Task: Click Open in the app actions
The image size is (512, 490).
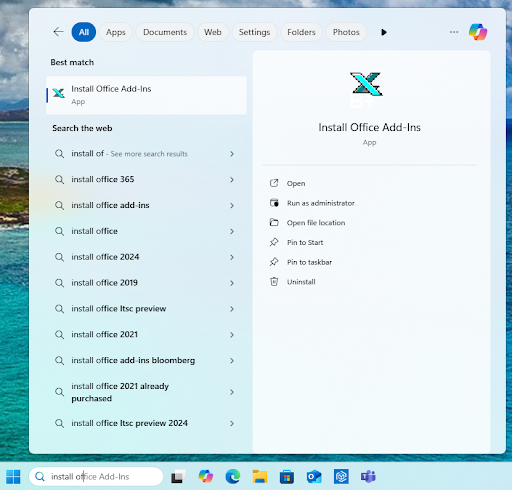Action: pyautogui.click(x=296, y=184)
